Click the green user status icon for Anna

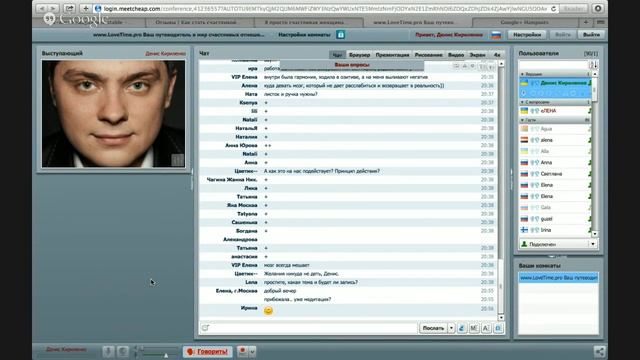(589, 162)
